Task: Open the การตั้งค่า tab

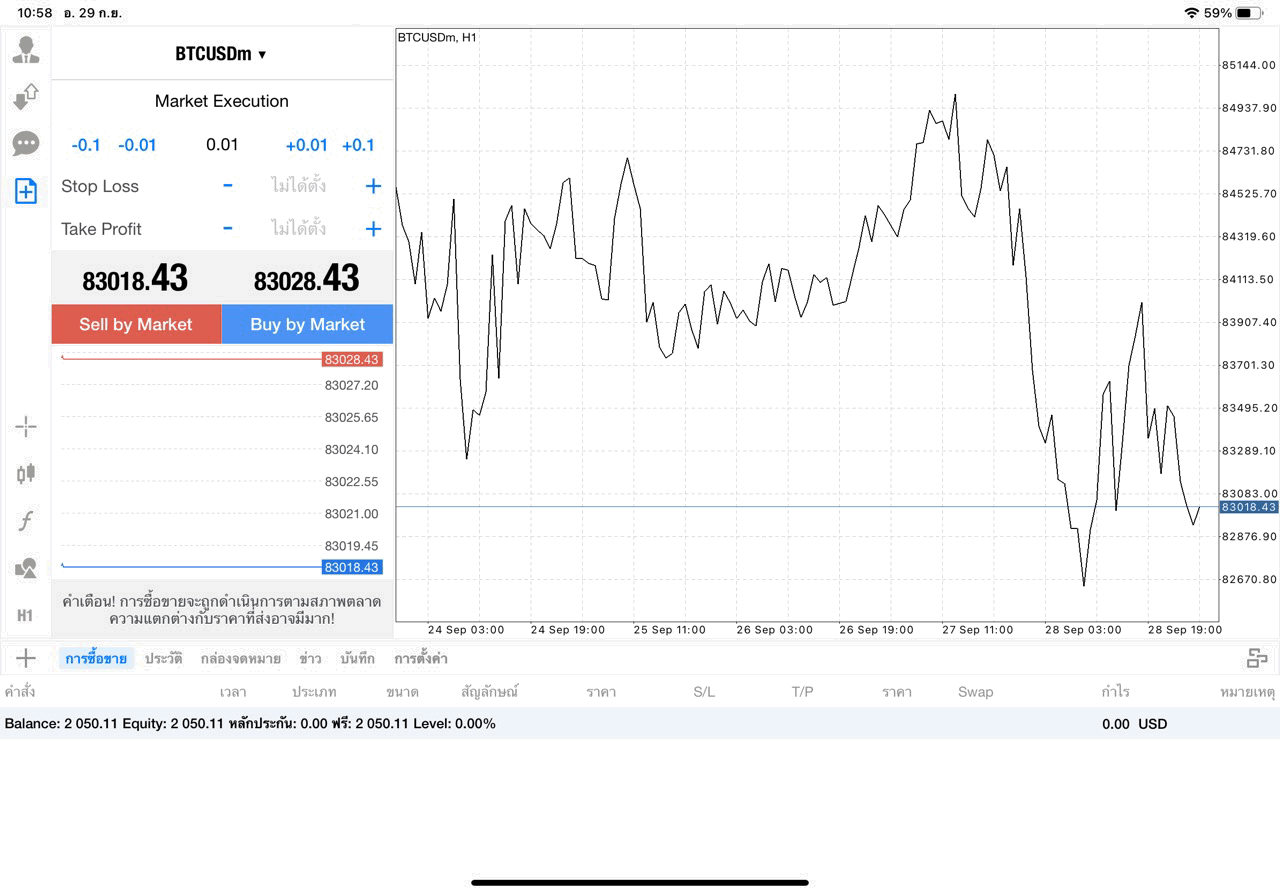Action: coord(421,658)
